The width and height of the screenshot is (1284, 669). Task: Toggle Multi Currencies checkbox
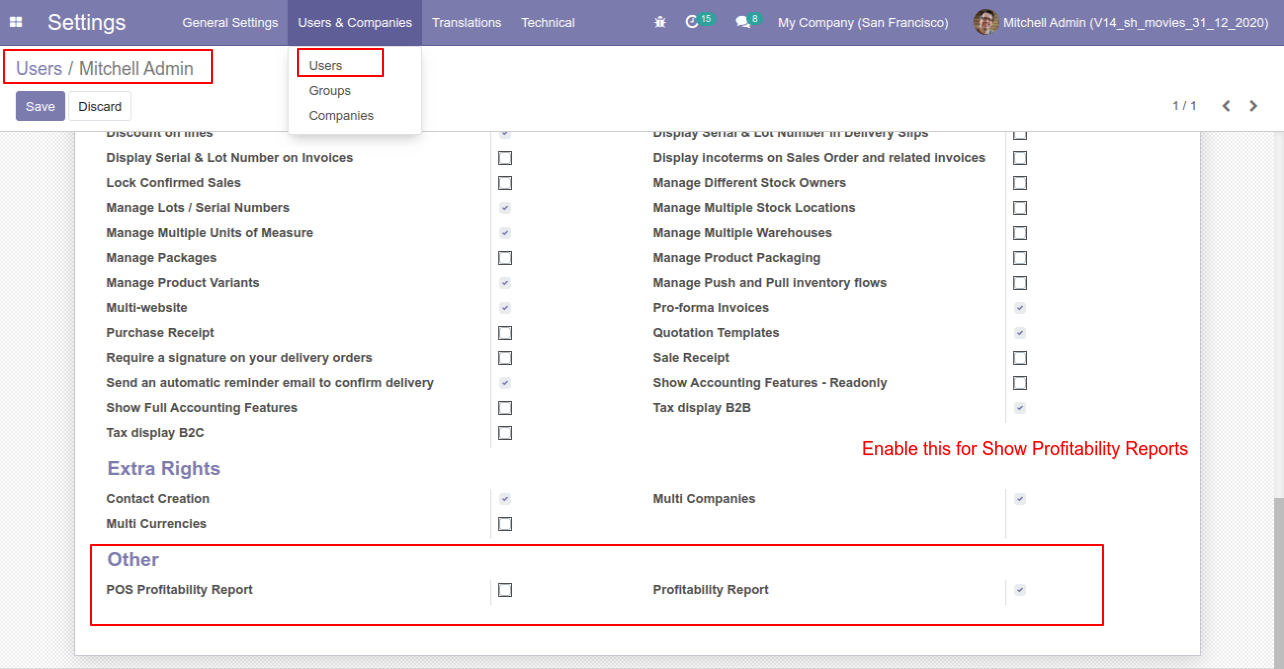coord(505,524)
